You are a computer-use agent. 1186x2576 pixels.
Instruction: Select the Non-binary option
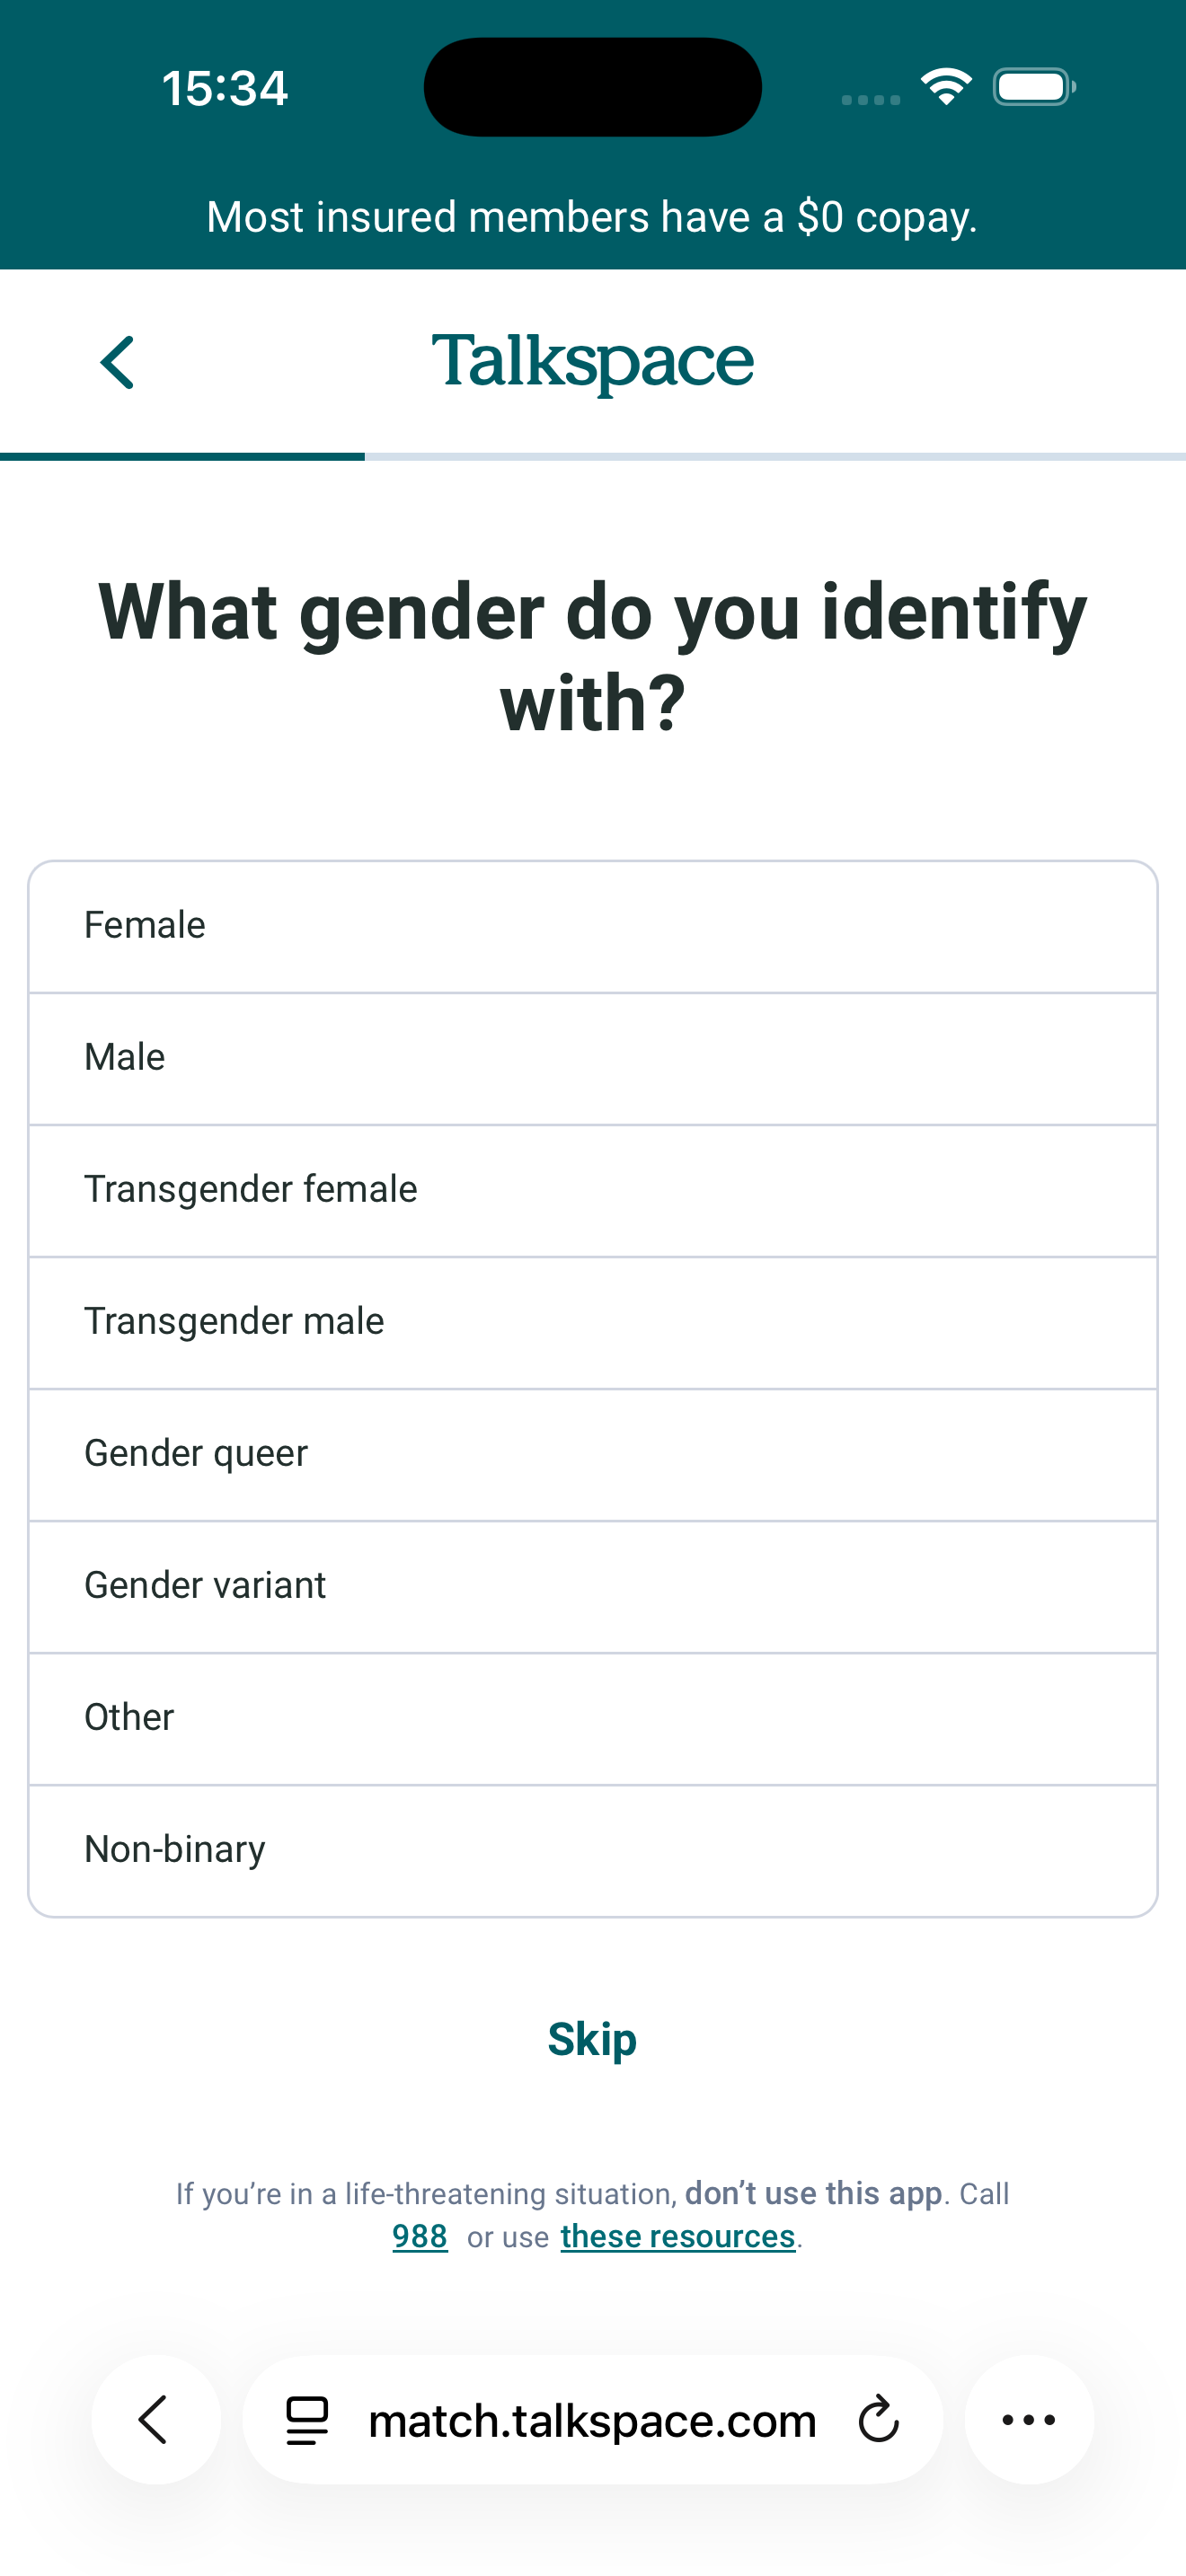tap(592, 1848)
